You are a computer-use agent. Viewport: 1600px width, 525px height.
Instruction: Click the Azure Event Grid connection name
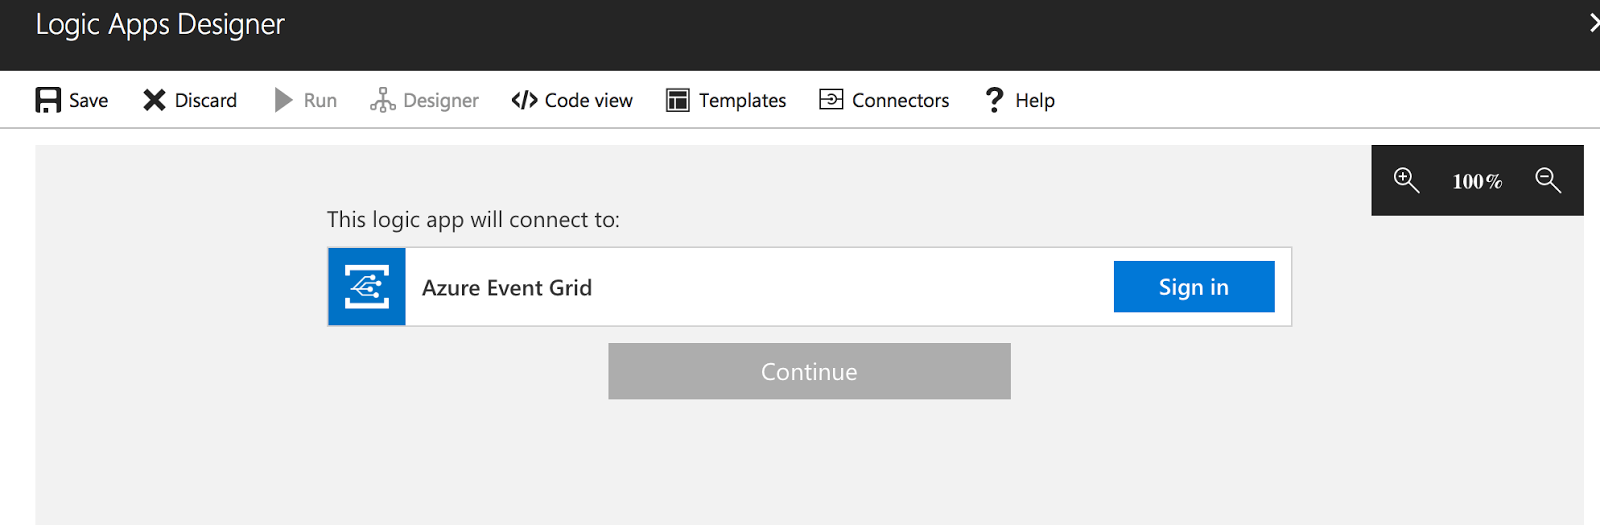507,288
